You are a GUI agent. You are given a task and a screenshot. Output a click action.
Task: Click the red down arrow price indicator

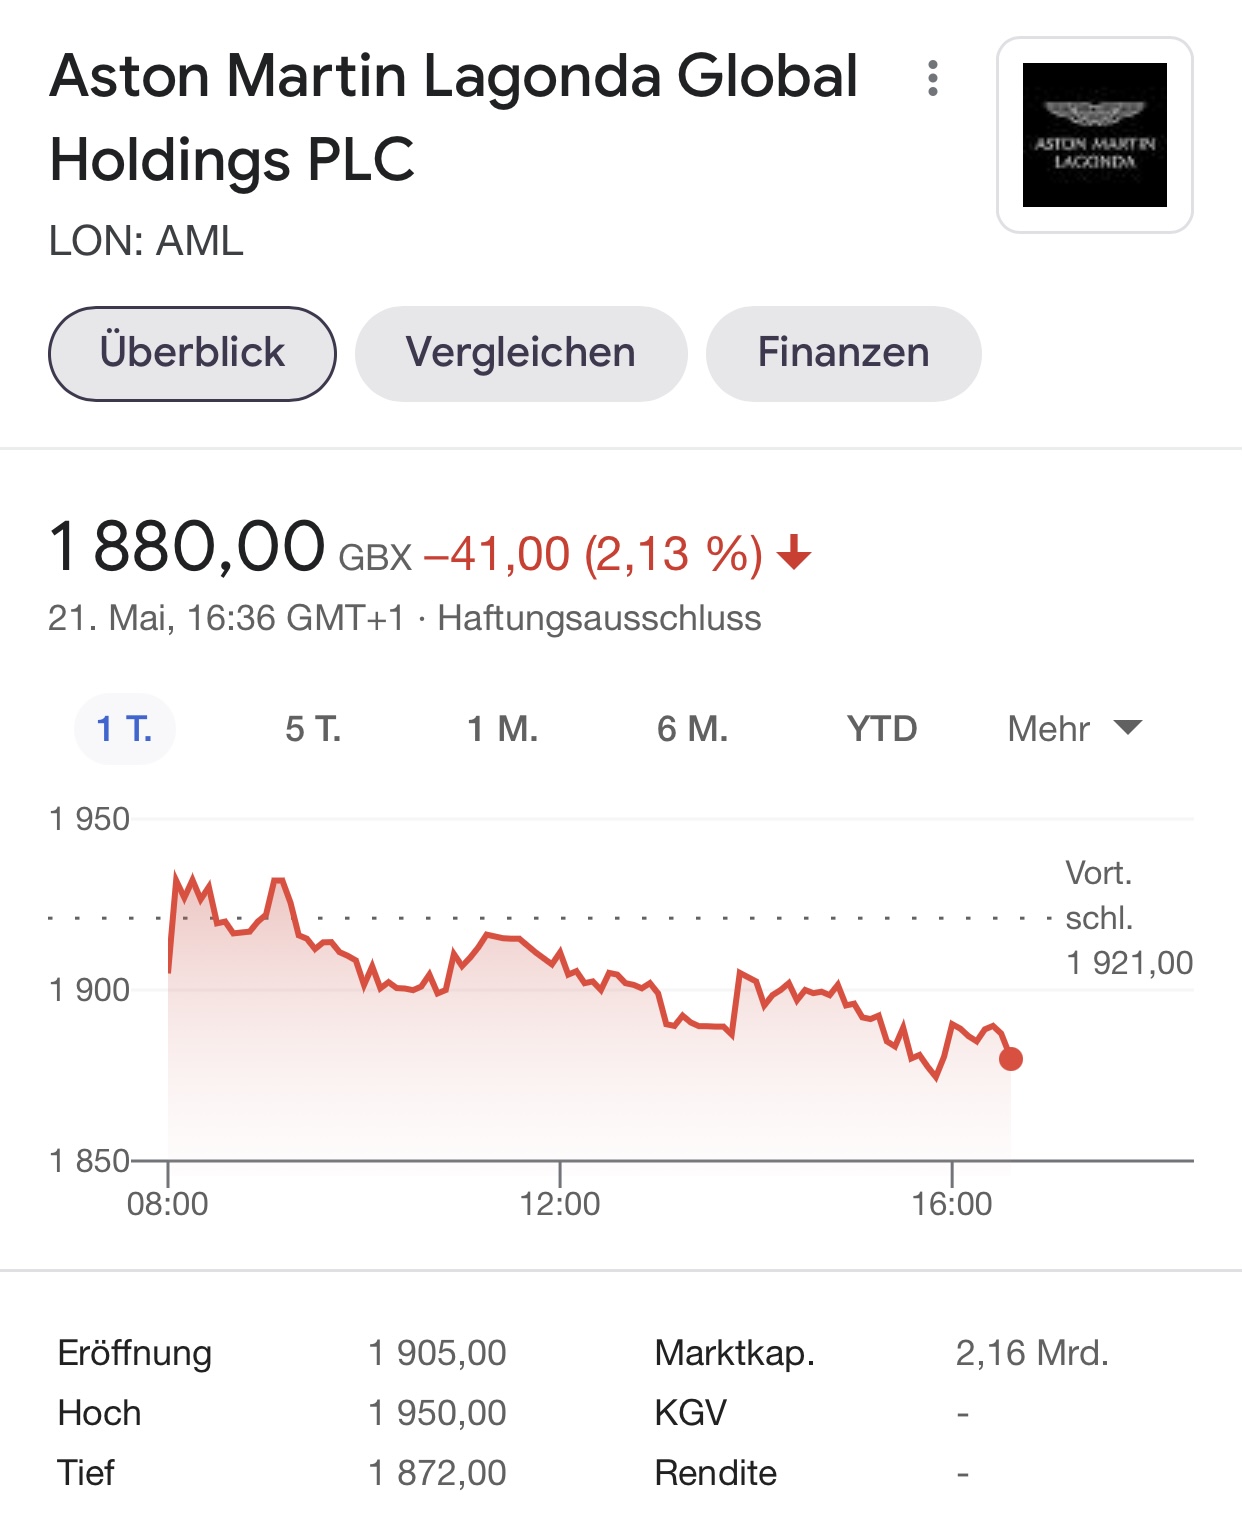click(x=794, y=552)
